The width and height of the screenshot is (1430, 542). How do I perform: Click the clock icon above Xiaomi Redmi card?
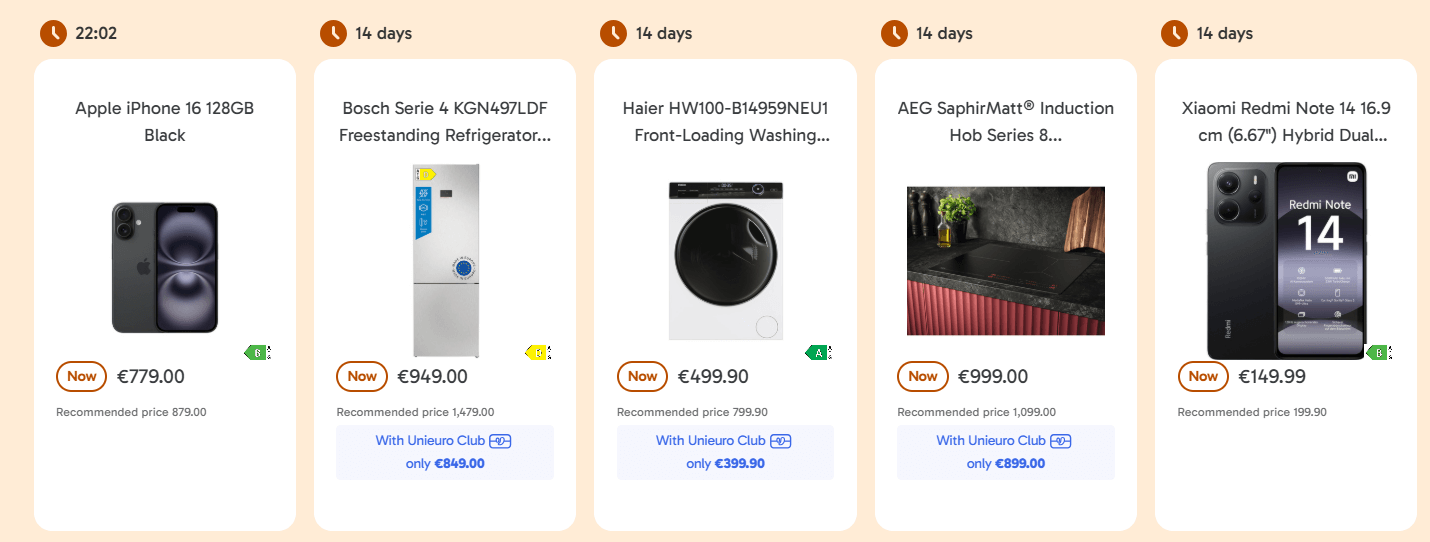1173,34
